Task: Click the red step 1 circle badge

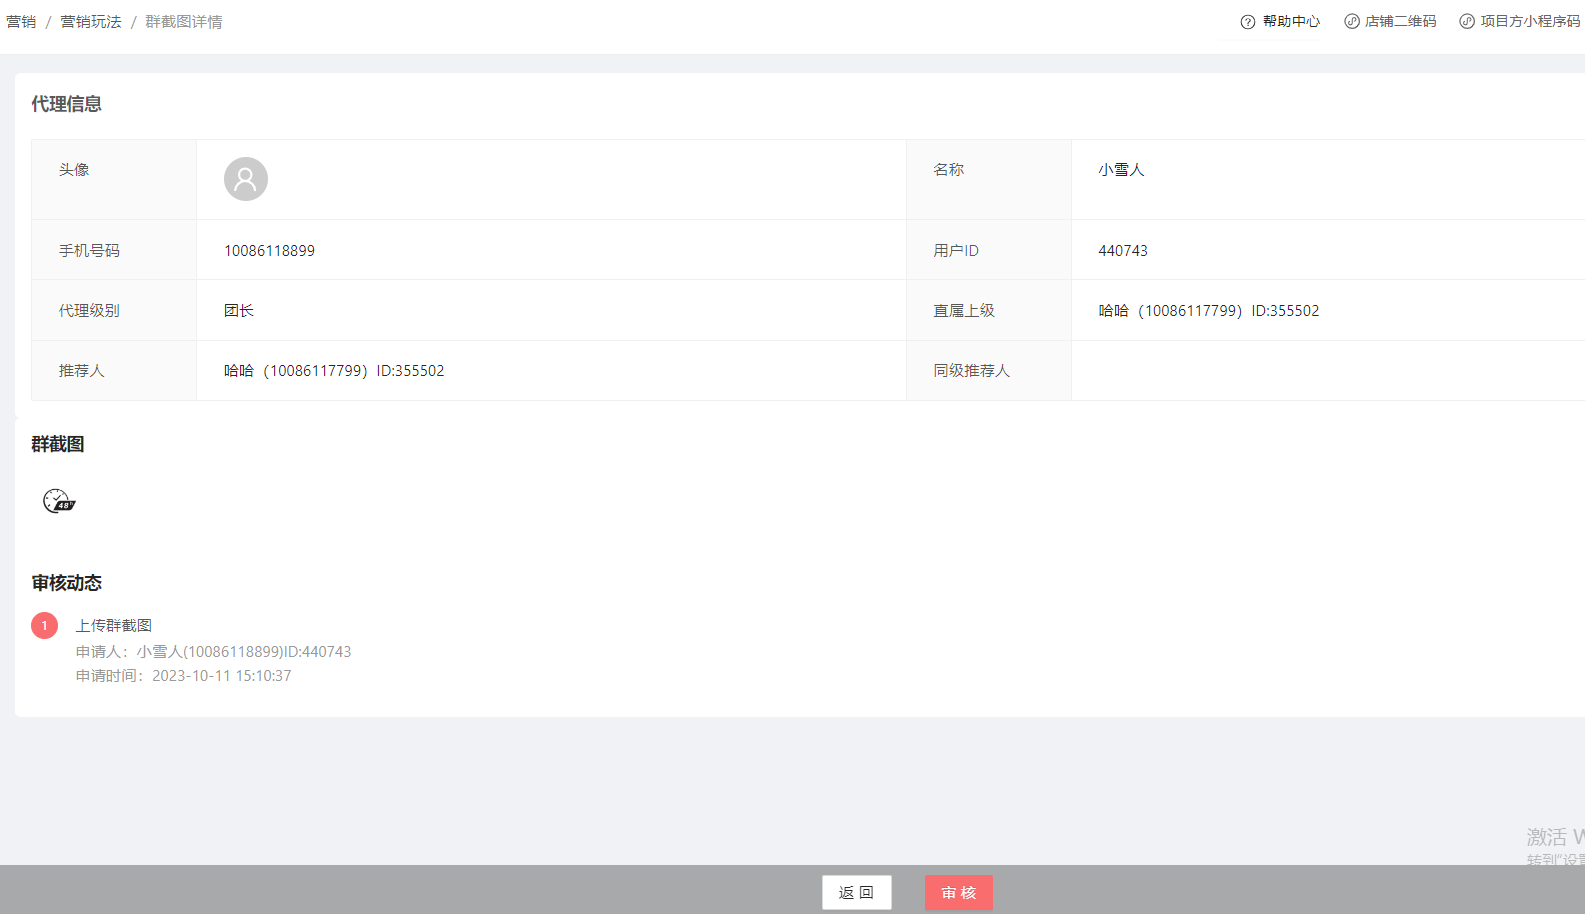Action: click(44, 626)
